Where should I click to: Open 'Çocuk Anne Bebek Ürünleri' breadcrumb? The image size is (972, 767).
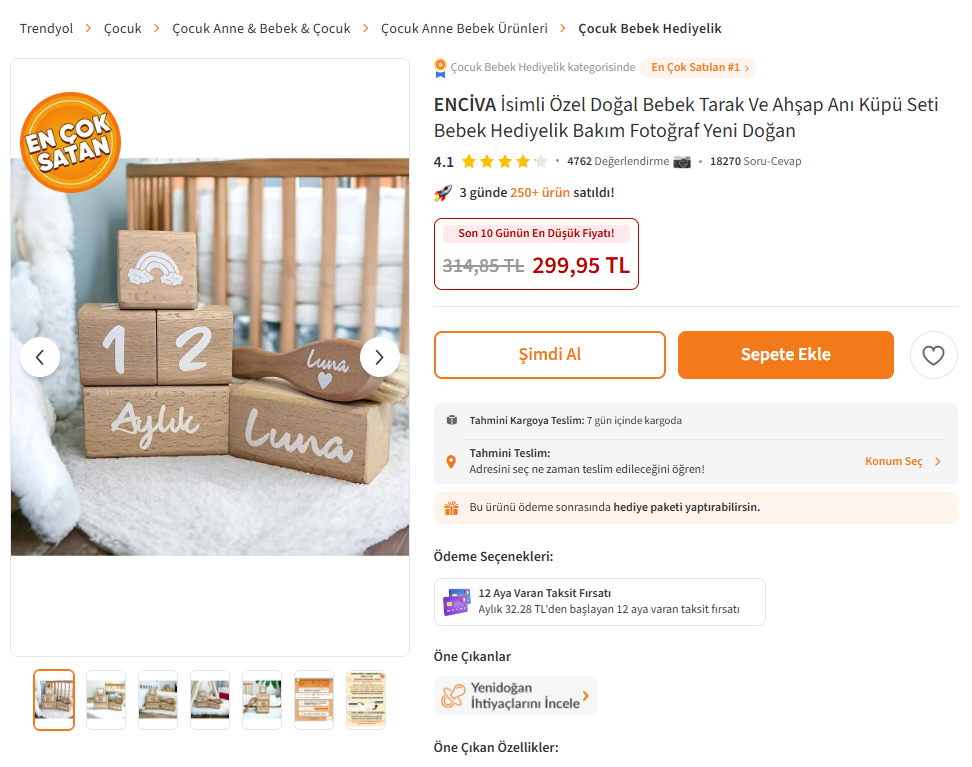click(x=464, y=29)
